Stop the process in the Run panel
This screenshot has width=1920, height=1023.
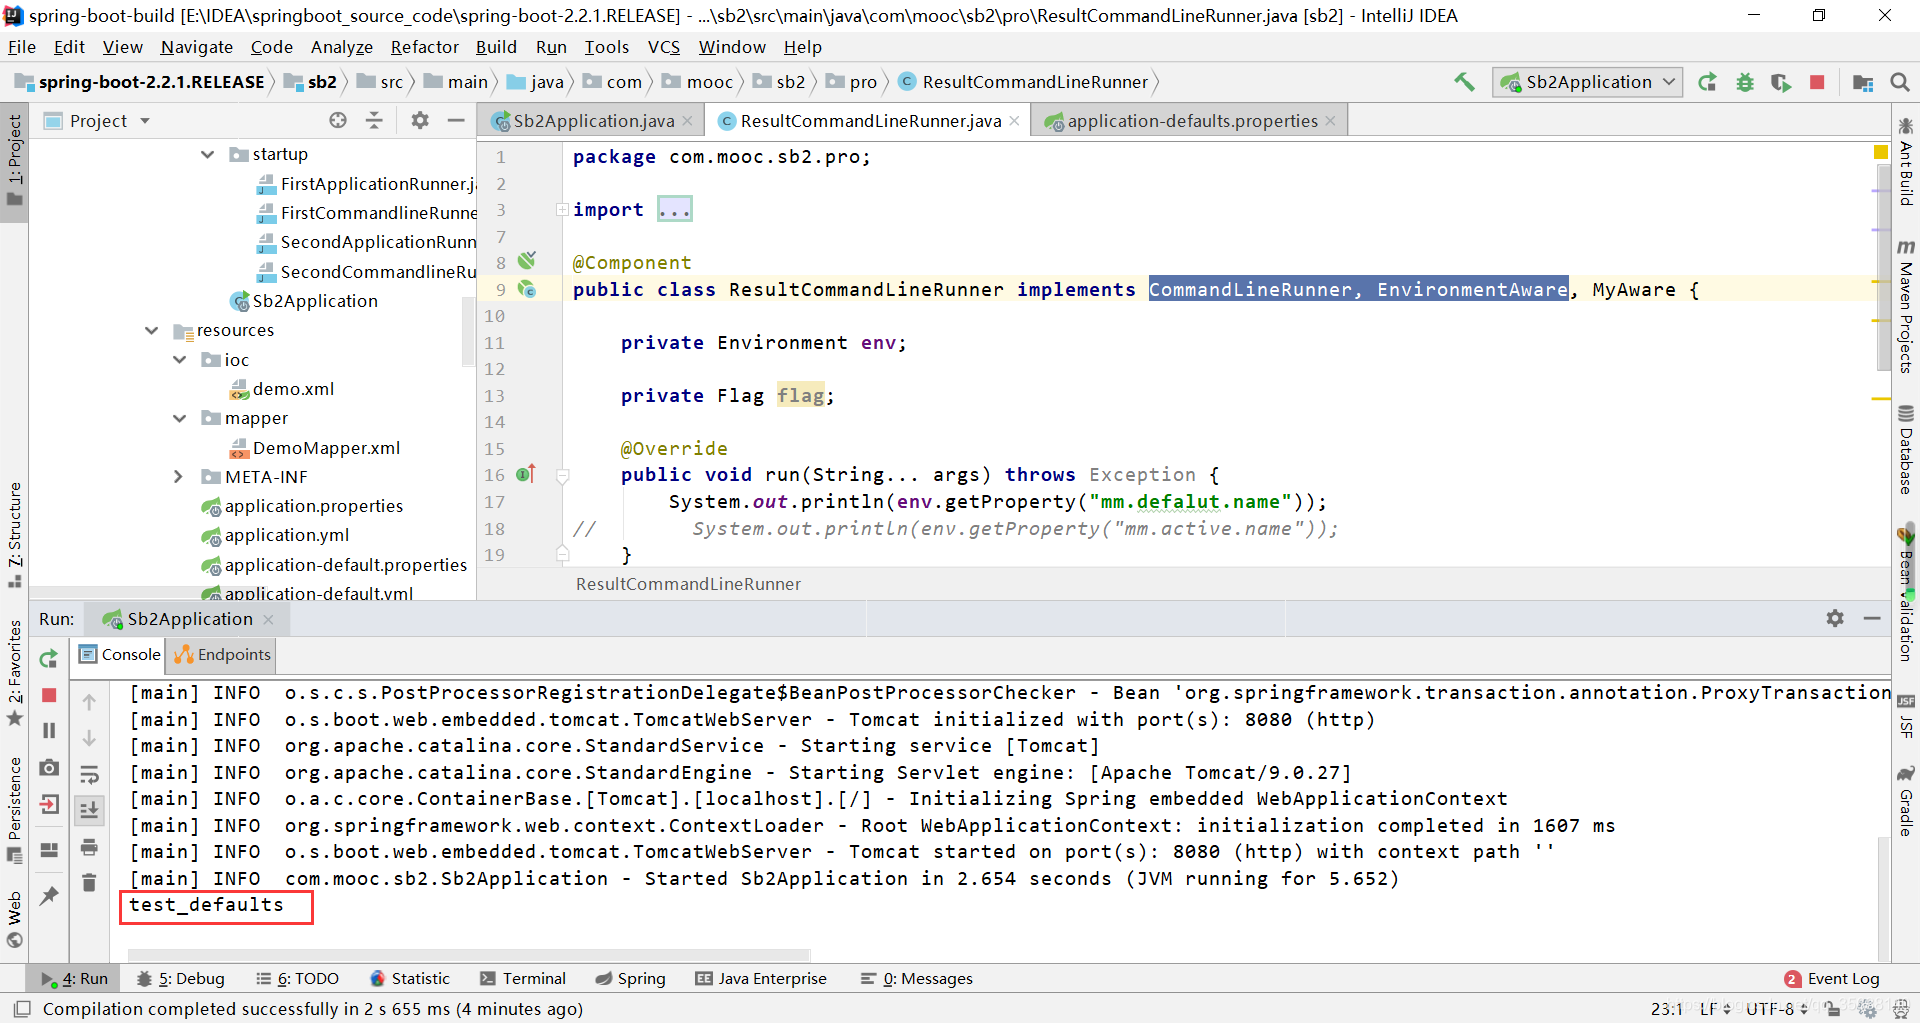pyautogui.click(x=48, y=695)
